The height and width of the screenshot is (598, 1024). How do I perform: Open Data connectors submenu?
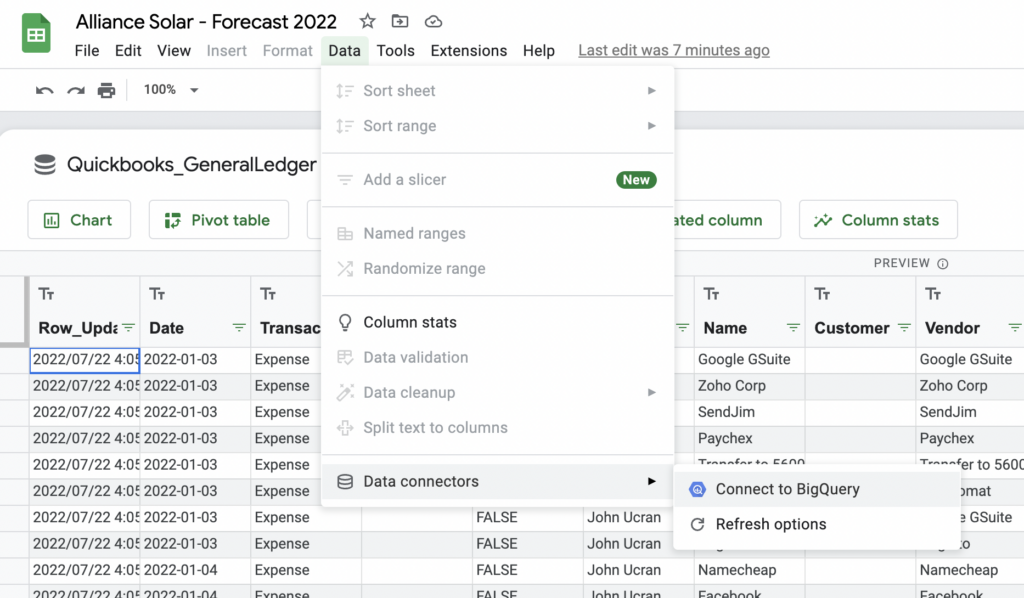498,481
